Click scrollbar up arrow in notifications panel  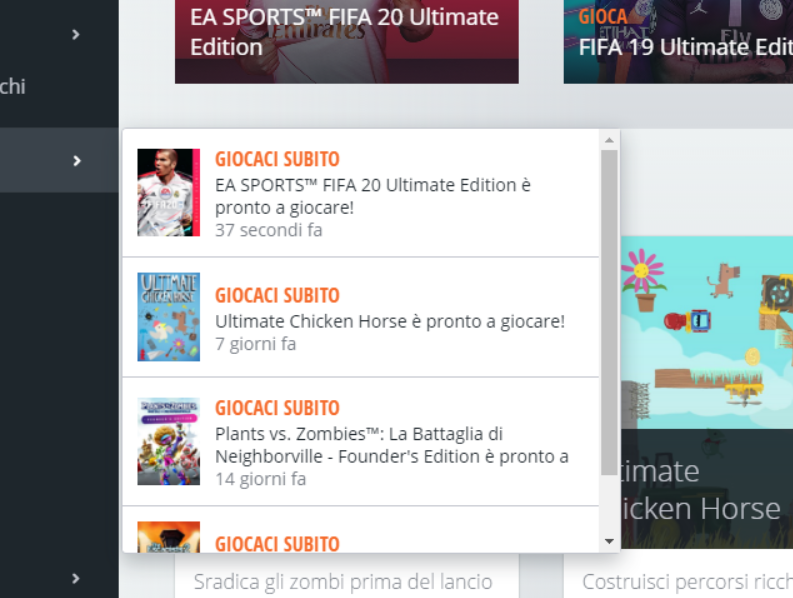click(x=609, y=140)
